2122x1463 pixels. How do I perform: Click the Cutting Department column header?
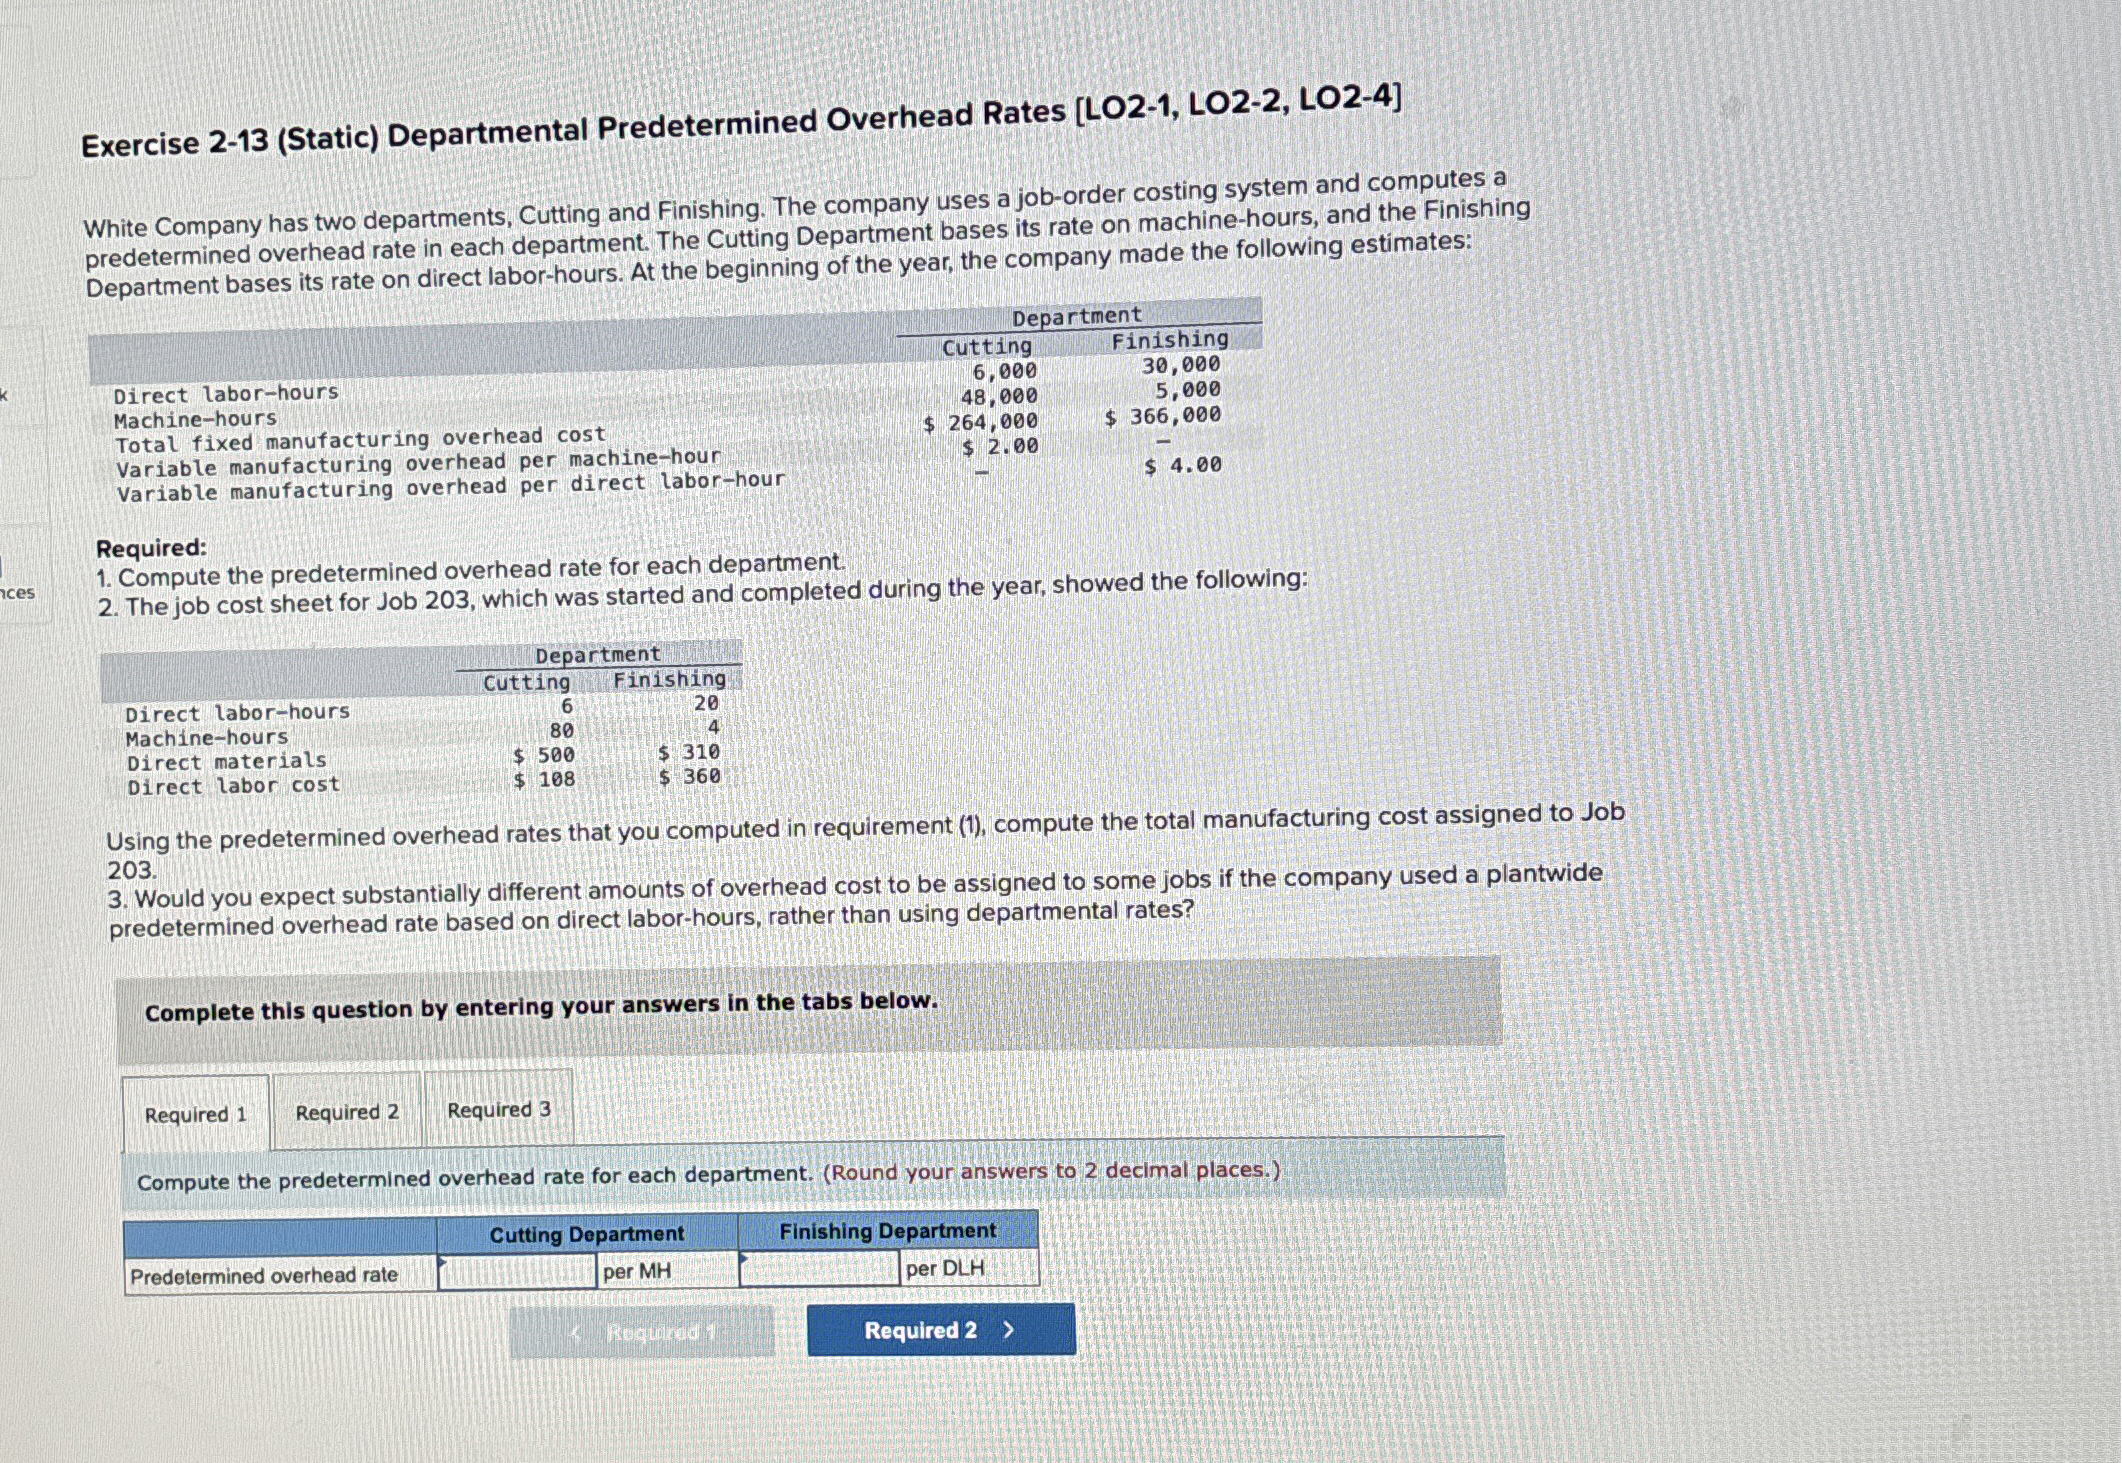pyautogui.click(x=586, y=1235)
